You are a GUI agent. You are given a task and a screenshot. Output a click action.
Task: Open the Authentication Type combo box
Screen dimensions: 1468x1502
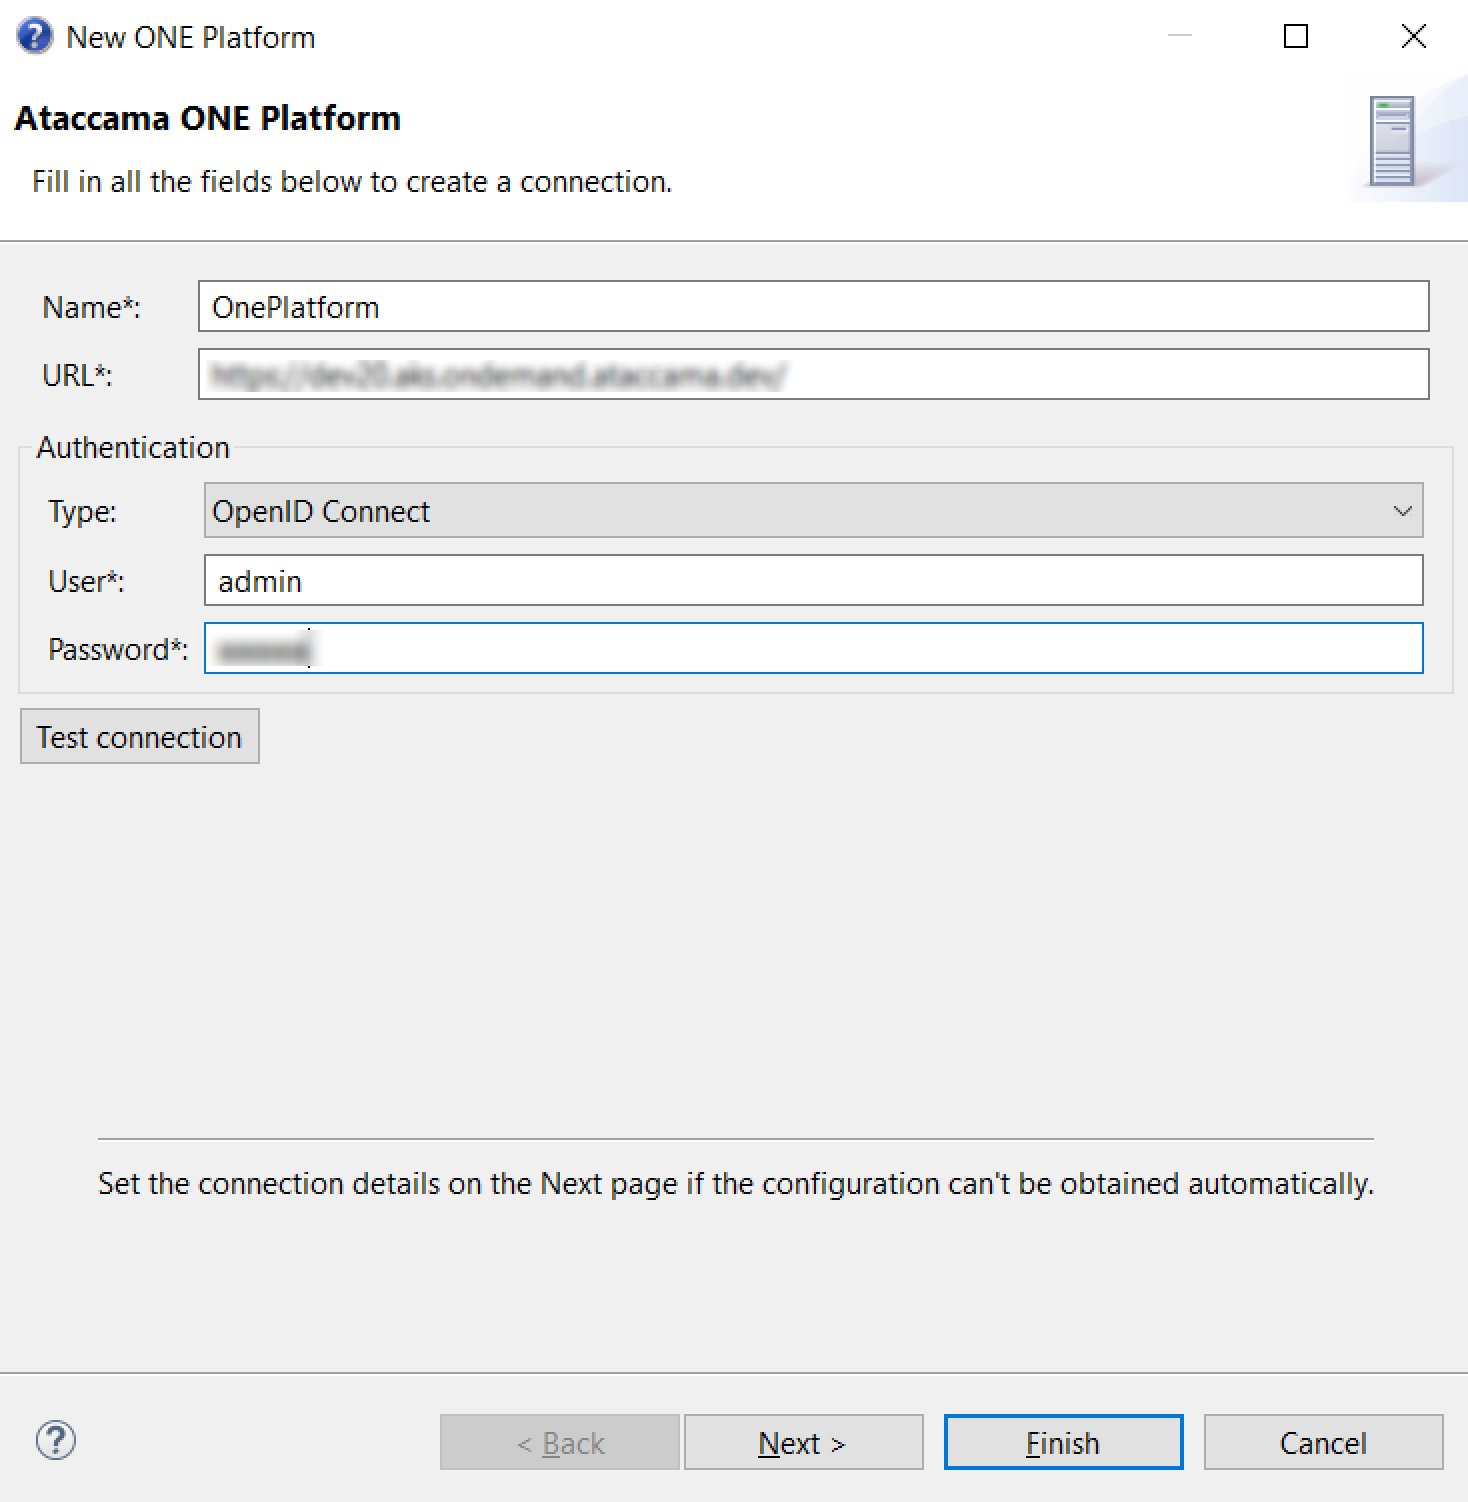[812, 511]
